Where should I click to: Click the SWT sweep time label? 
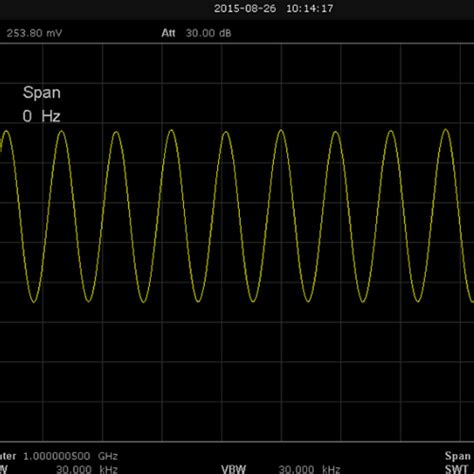[x=456, y=469]
